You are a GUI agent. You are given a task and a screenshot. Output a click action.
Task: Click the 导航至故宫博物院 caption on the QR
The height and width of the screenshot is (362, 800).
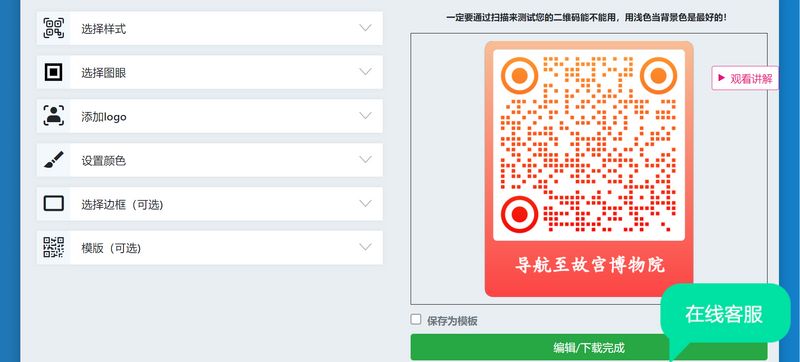point(589,265)
